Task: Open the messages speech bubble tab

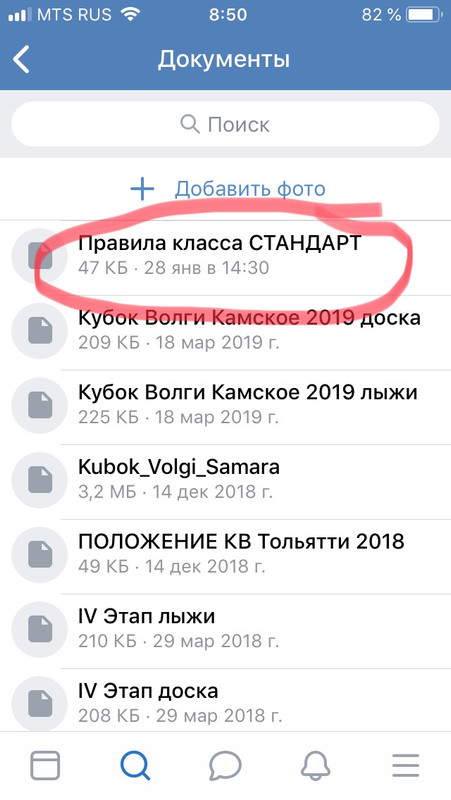Action: (x=226, y=765)
